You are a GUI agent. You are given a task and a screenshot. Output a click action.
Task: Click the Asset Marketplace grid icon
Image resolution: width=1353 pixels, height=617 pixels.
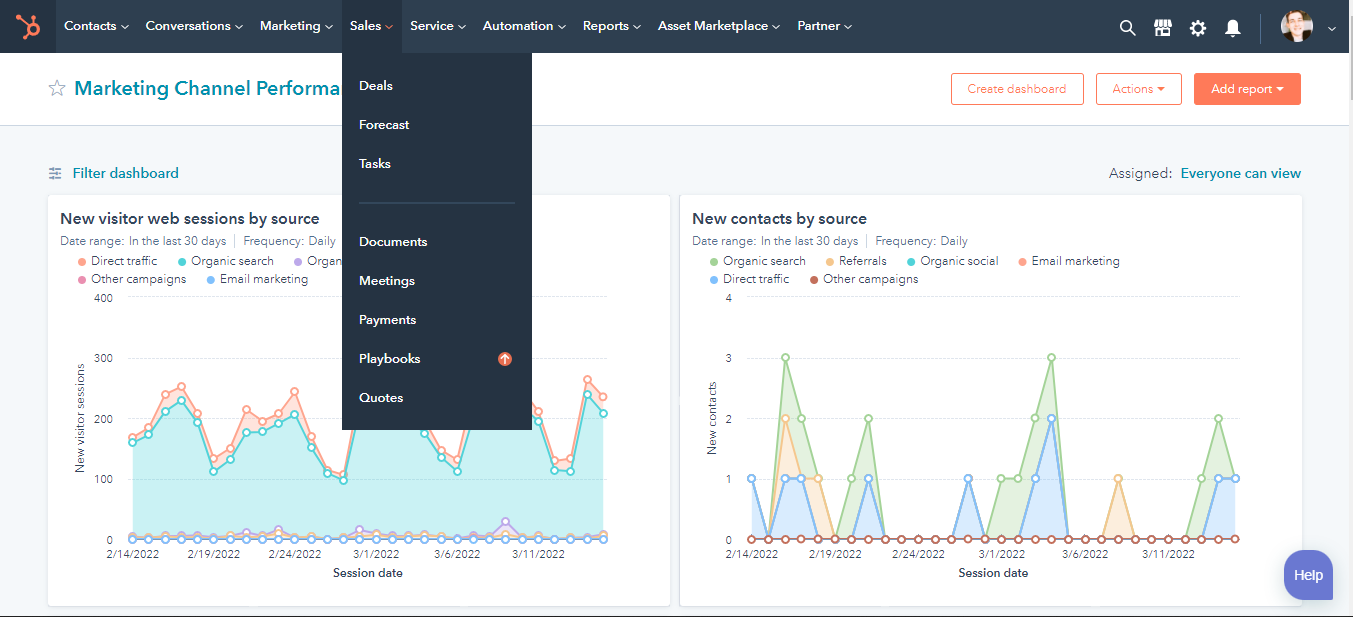[x=1162, y=28]
